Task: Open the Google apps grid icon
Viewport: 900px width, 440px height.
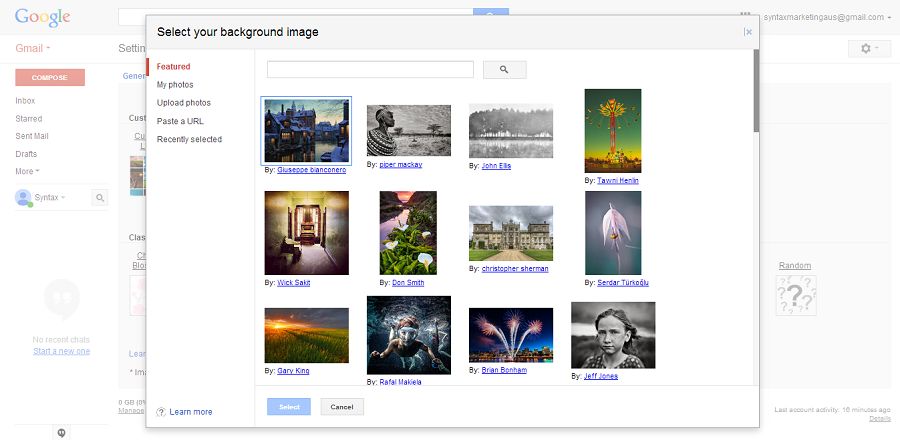Action: pyautogui.click(x=746, y=17)
